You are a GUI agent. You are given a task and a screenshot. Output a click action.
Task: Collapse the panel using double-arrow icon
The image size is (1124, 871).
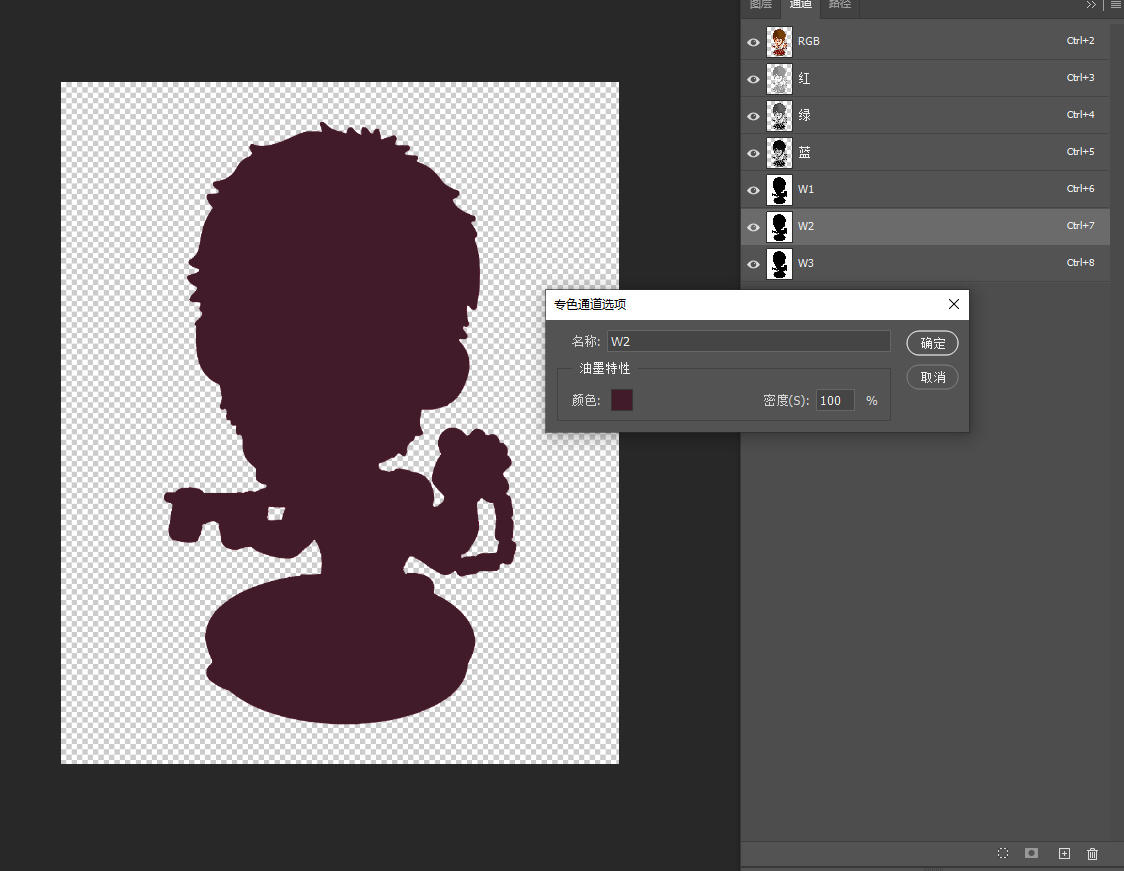(x=1091, y=5)
